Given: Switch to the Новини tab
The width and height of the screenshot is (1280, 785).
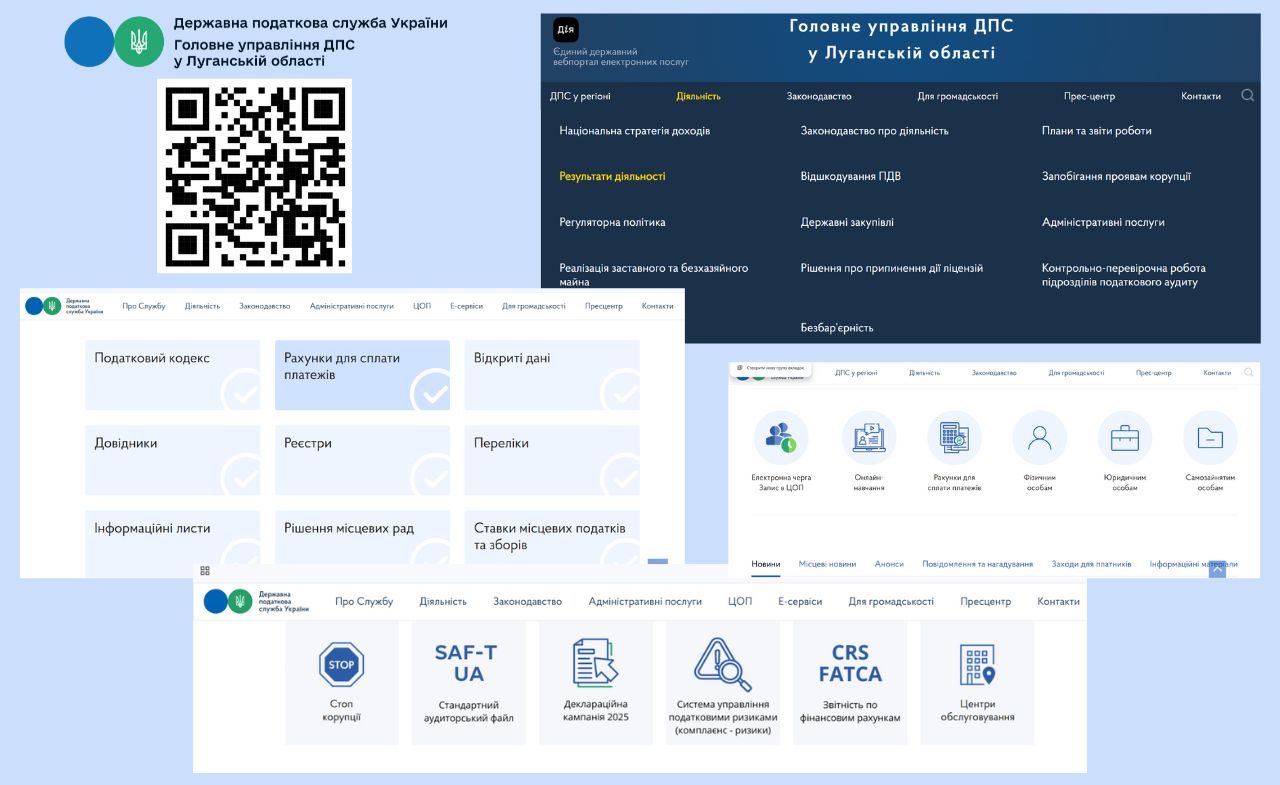Looking at the screenshot, I should pyautogui.click(x=766, y=564).
